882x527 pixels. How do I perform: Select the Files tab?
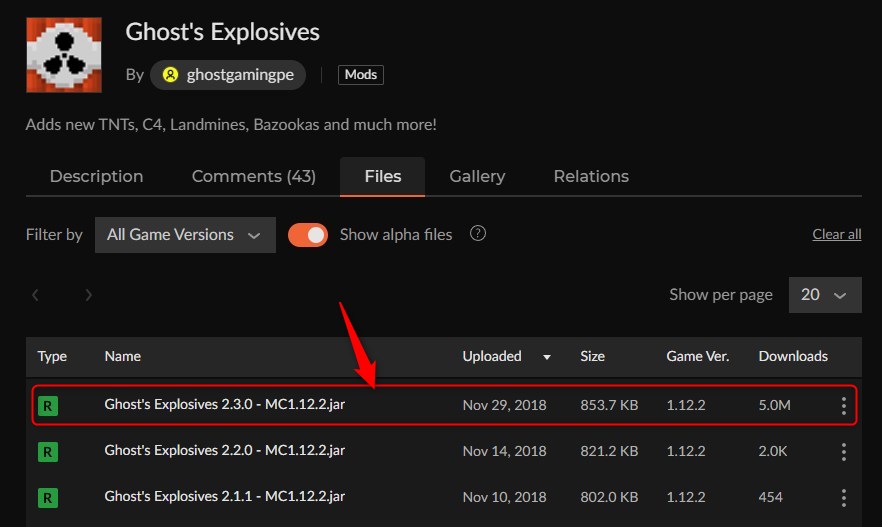tap(382, 177)
